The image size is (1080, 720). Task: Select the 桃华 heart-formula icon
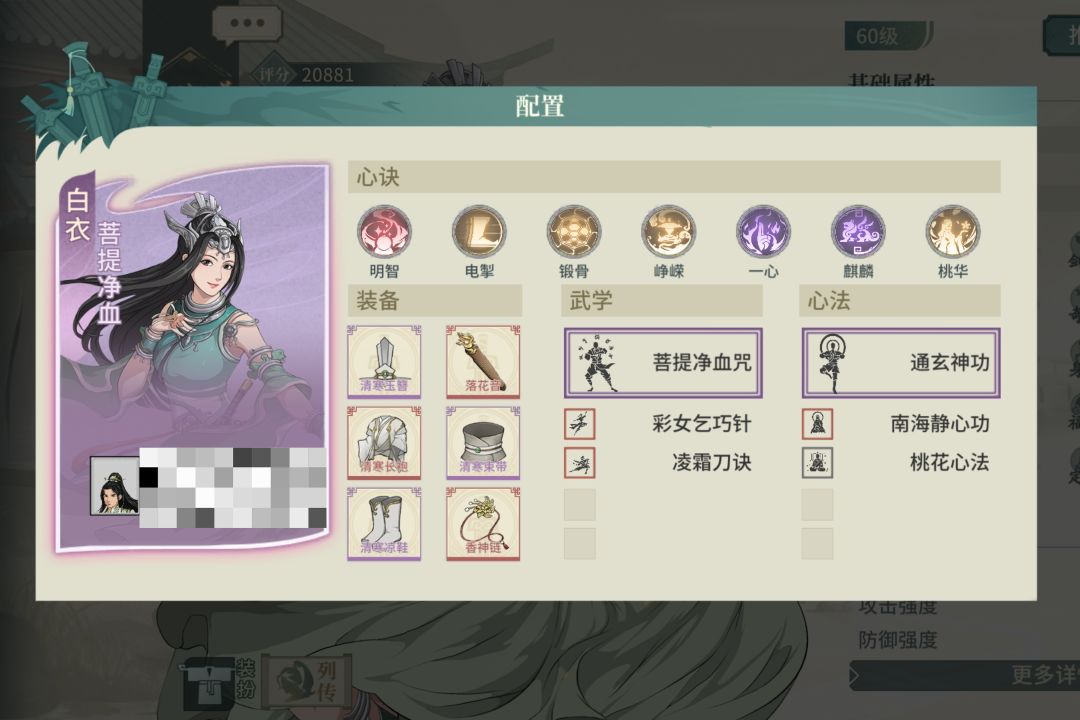pos(953,232)
